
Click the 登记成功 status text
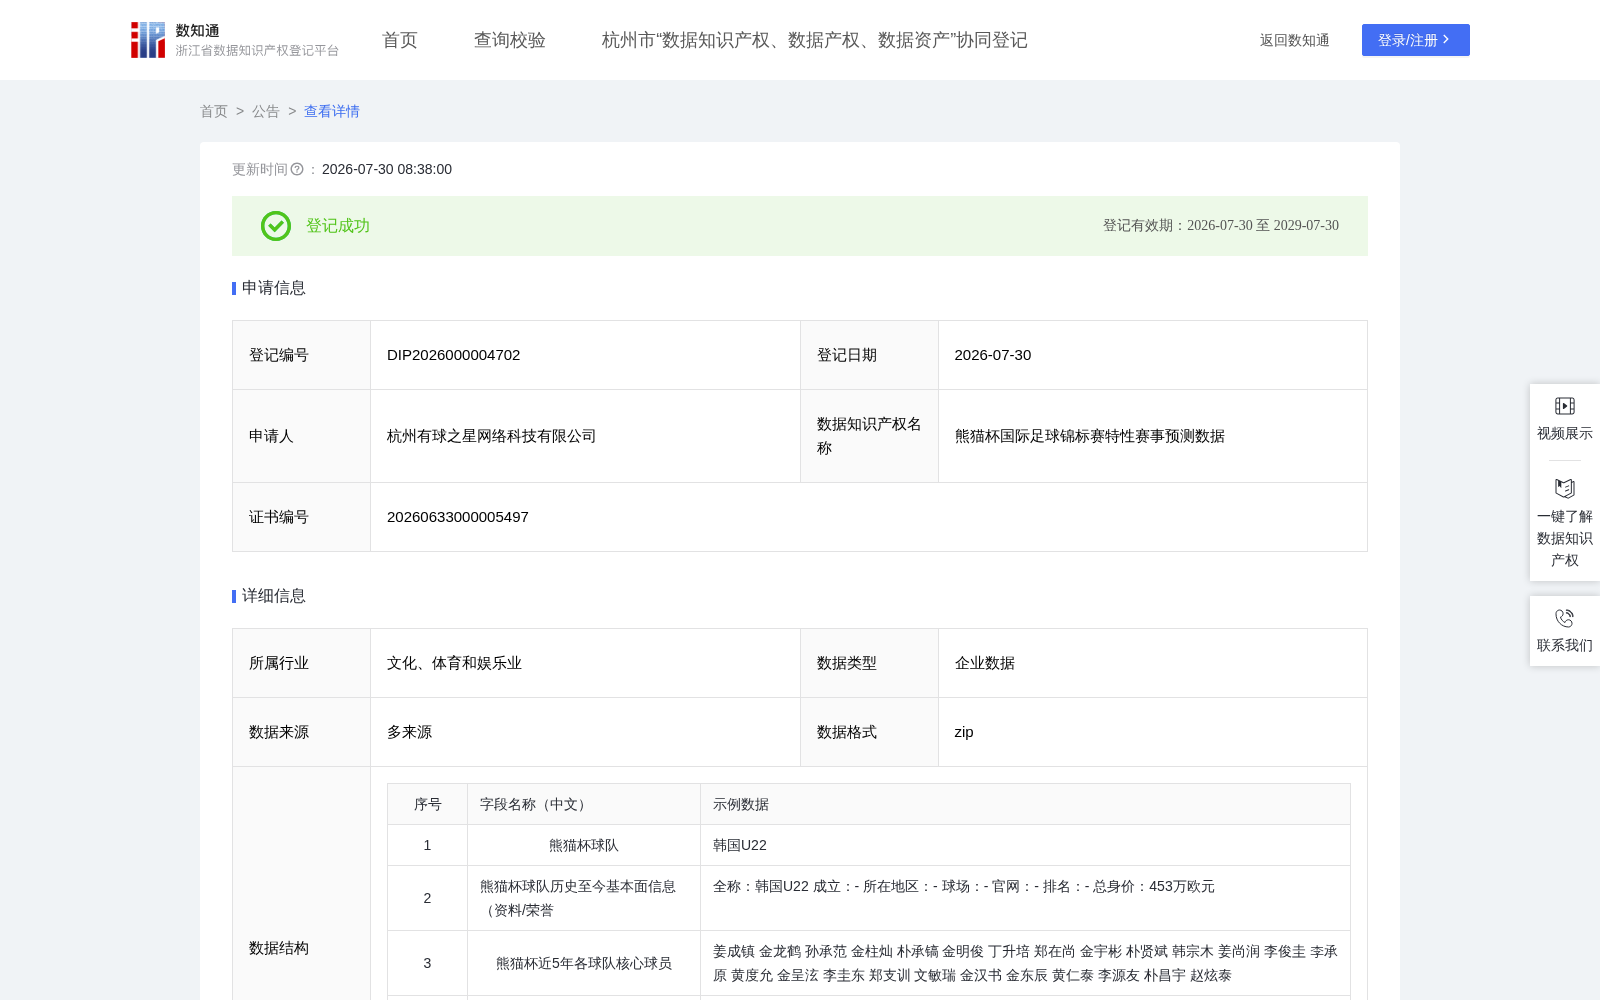coord(338,226)
